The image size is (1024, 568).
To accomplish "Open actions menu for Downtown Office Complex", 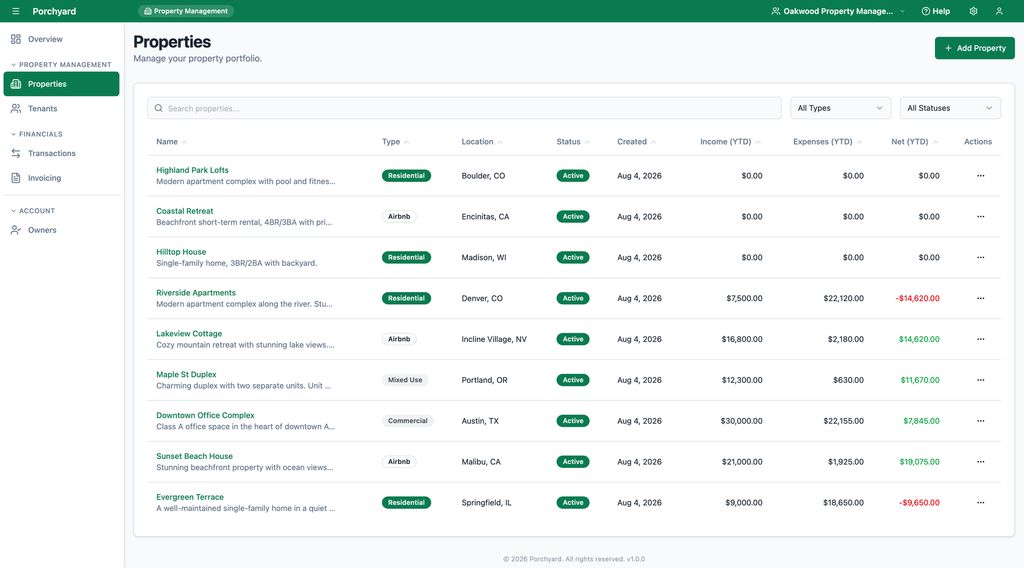I will coord(980,421).
